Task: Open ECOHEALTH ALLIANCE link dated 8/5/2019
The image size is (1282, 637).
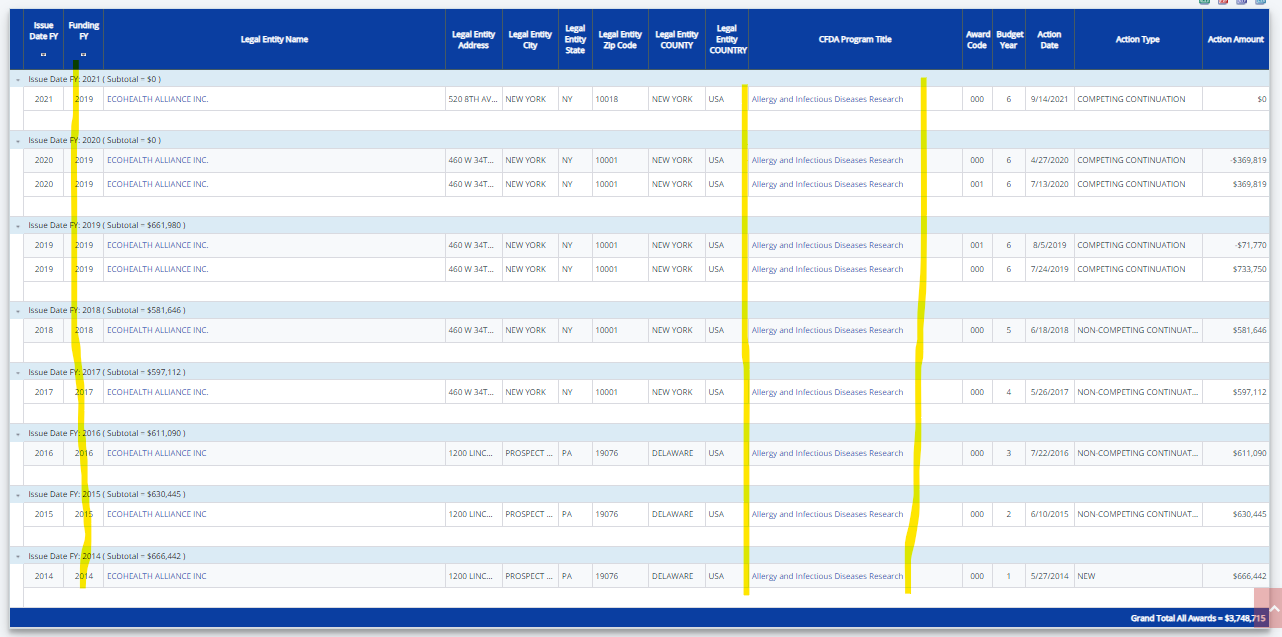Action: [158, 245]
